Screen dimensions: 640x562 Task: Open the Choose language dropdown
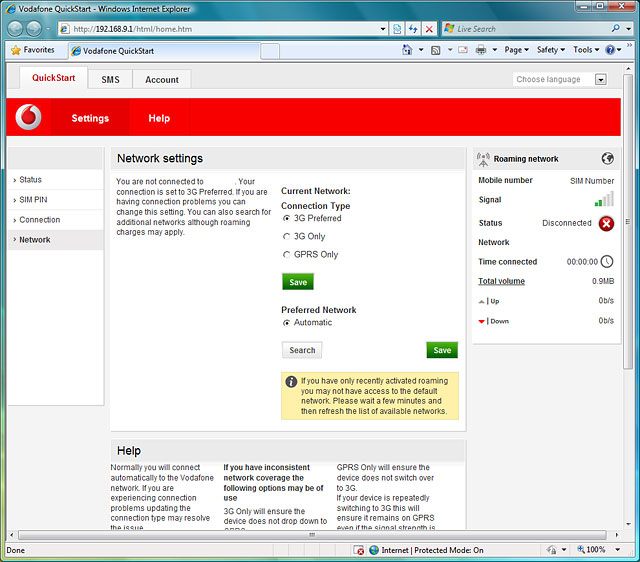[560, 79]
